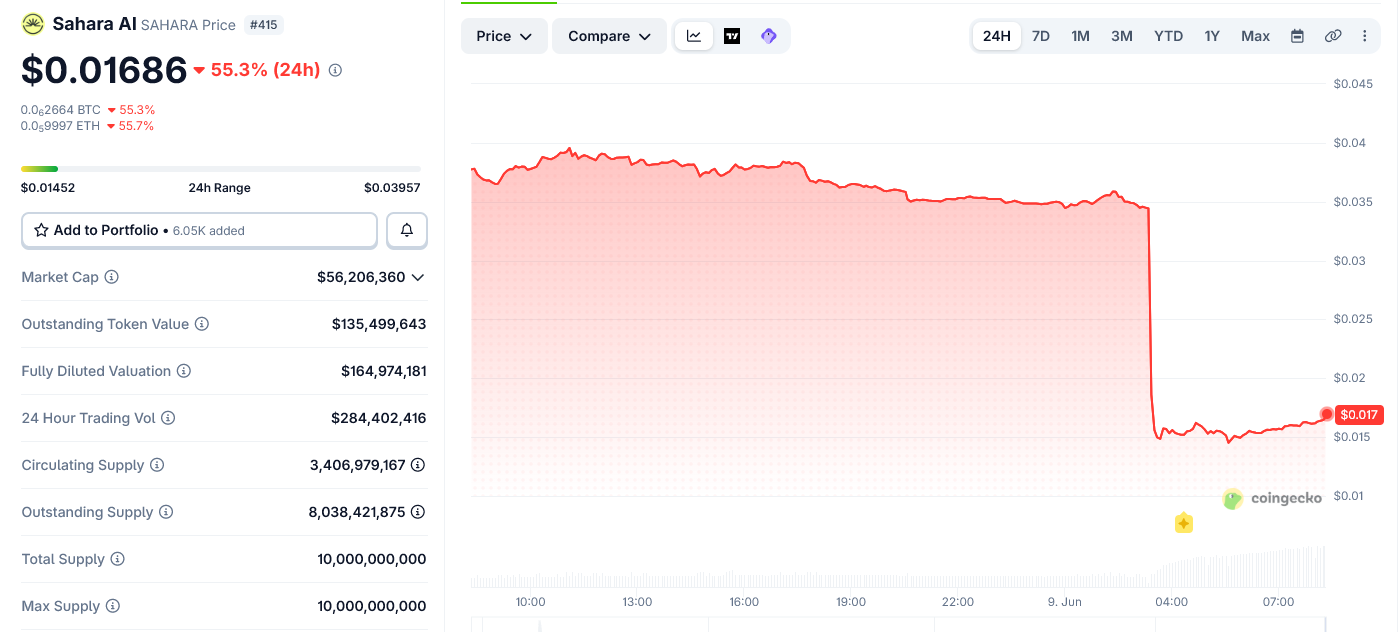Select the Max time range tab
Viewport: 1399px width, 632px height.
[x=1256, y=36]
